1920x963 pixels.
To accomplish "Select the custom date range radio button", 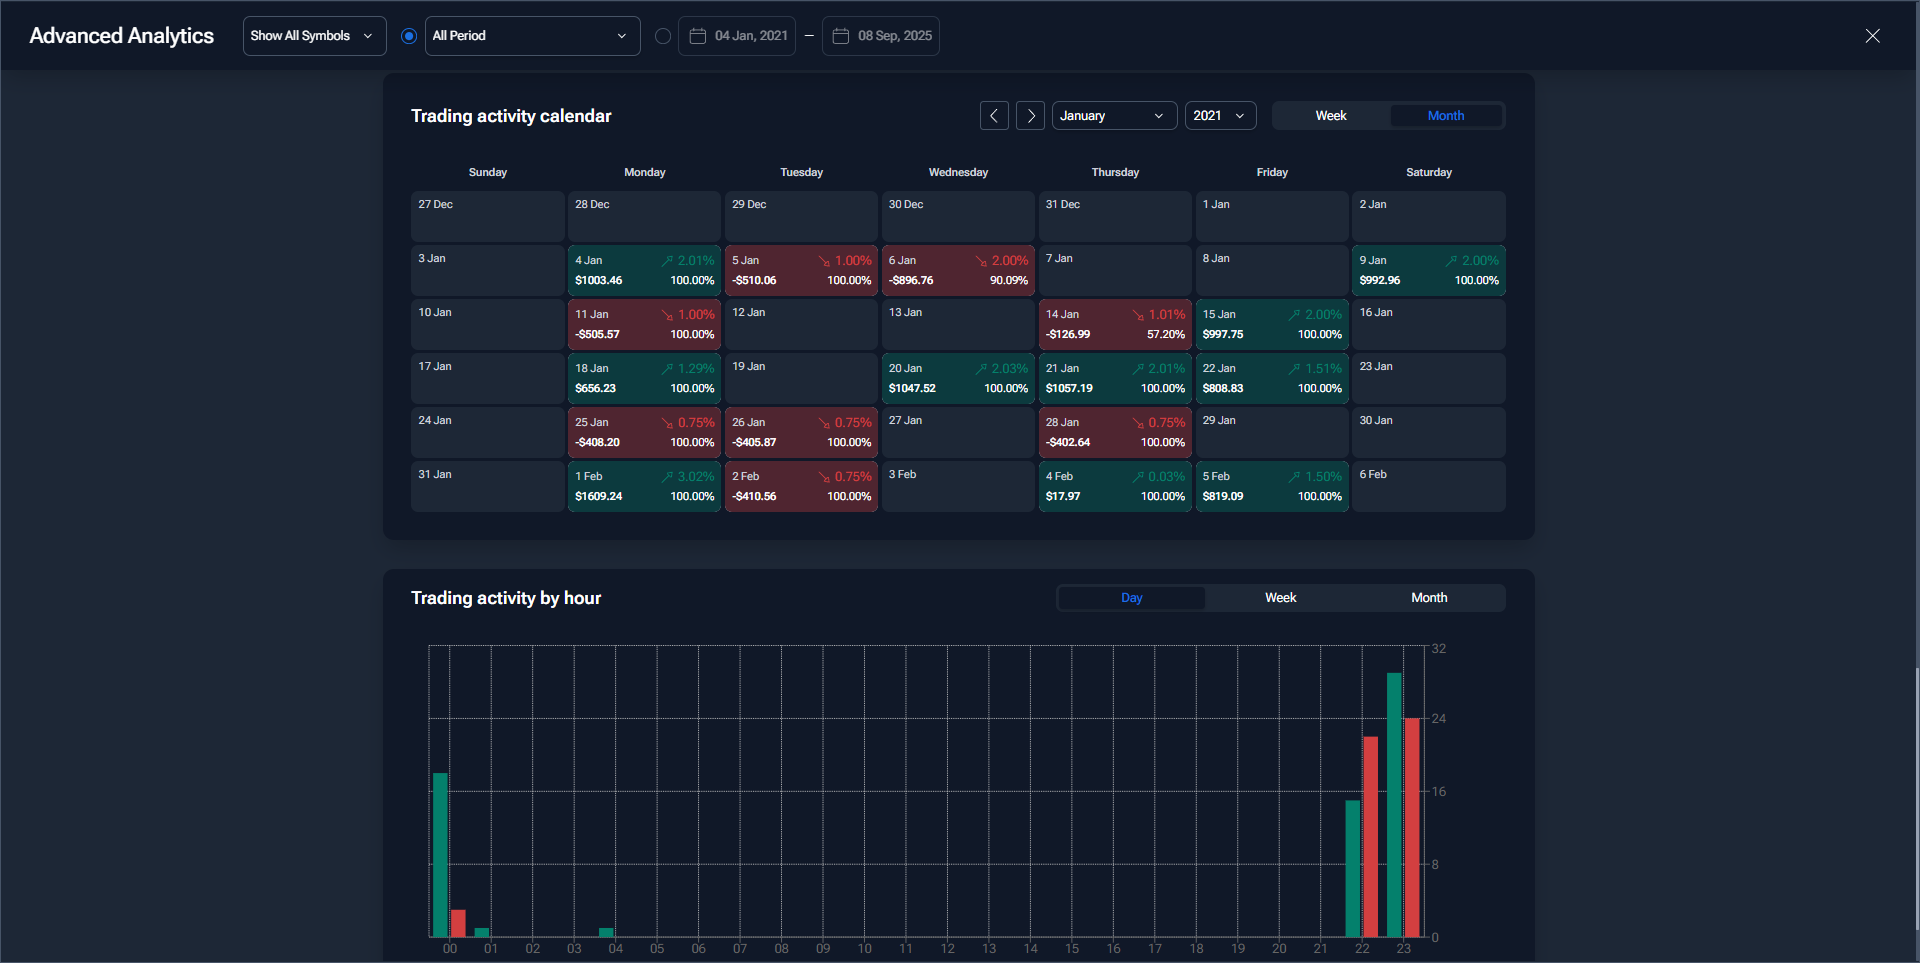I will pos(662,36).
